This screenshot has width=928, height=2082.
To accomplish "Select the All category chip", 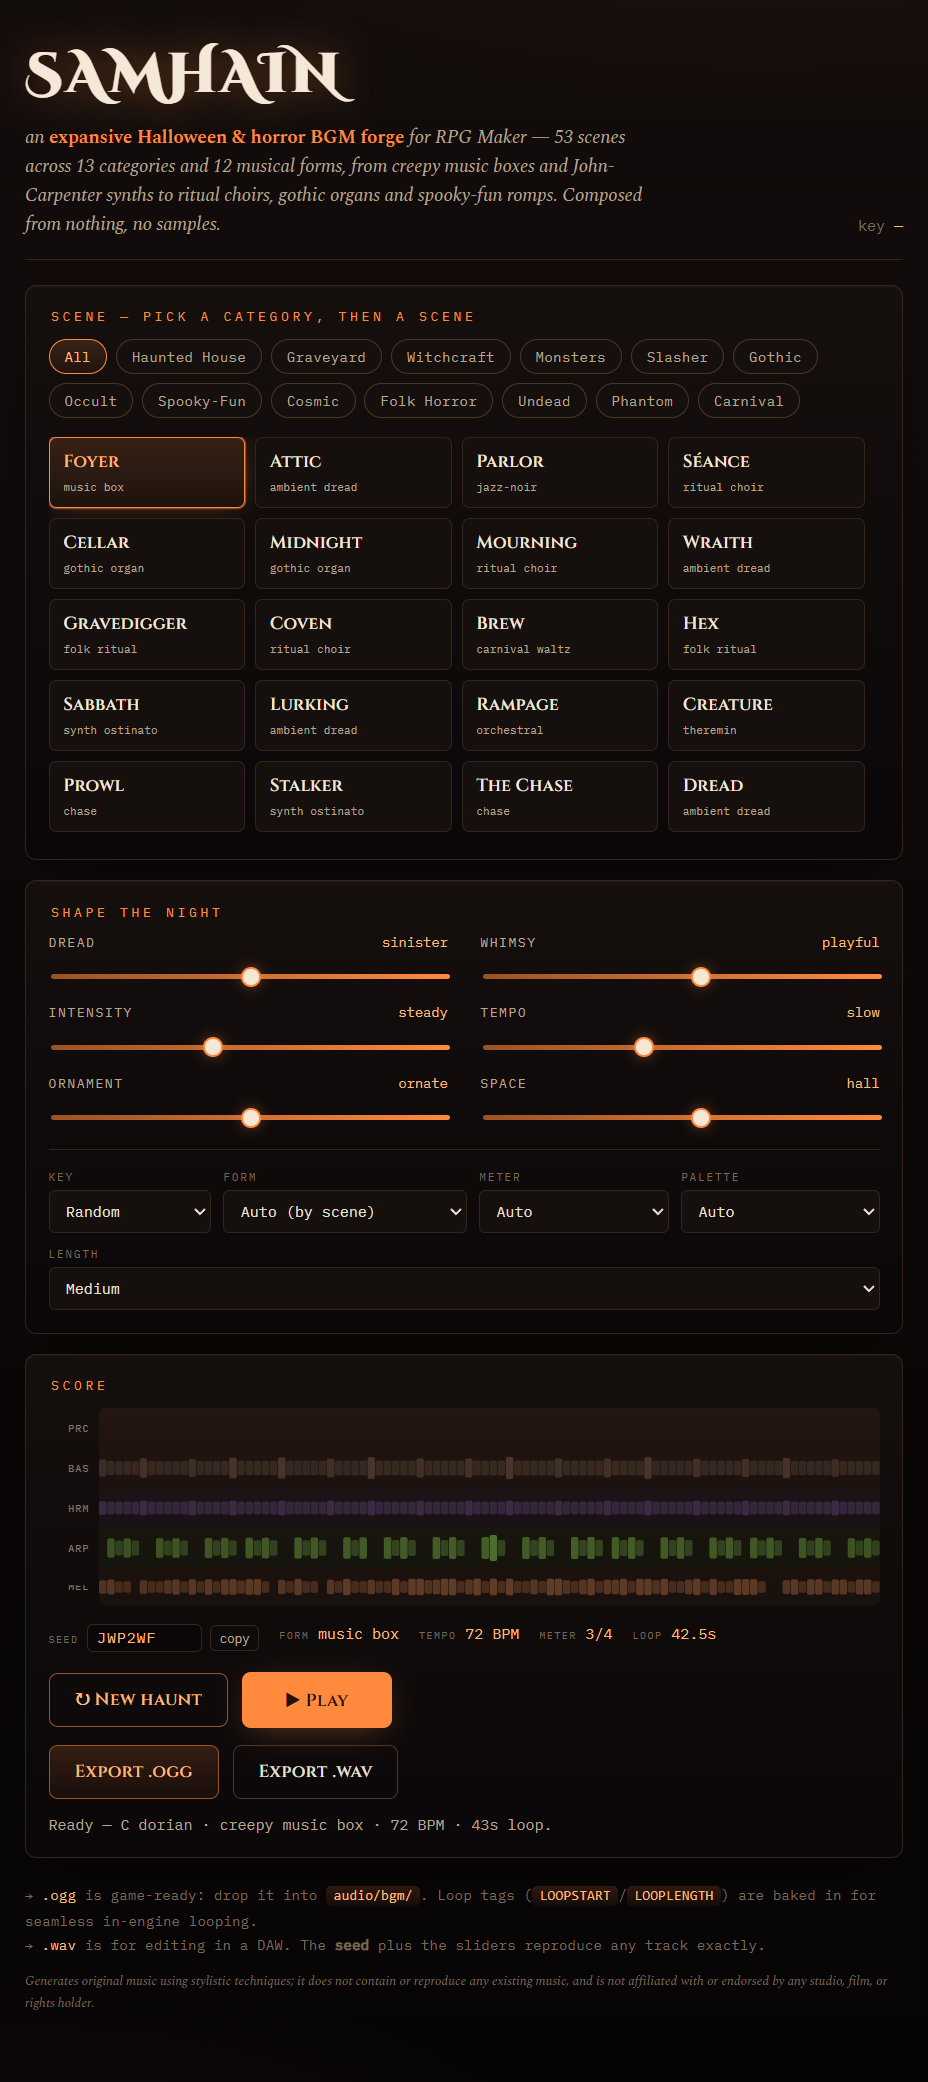I will pos(77,357).
